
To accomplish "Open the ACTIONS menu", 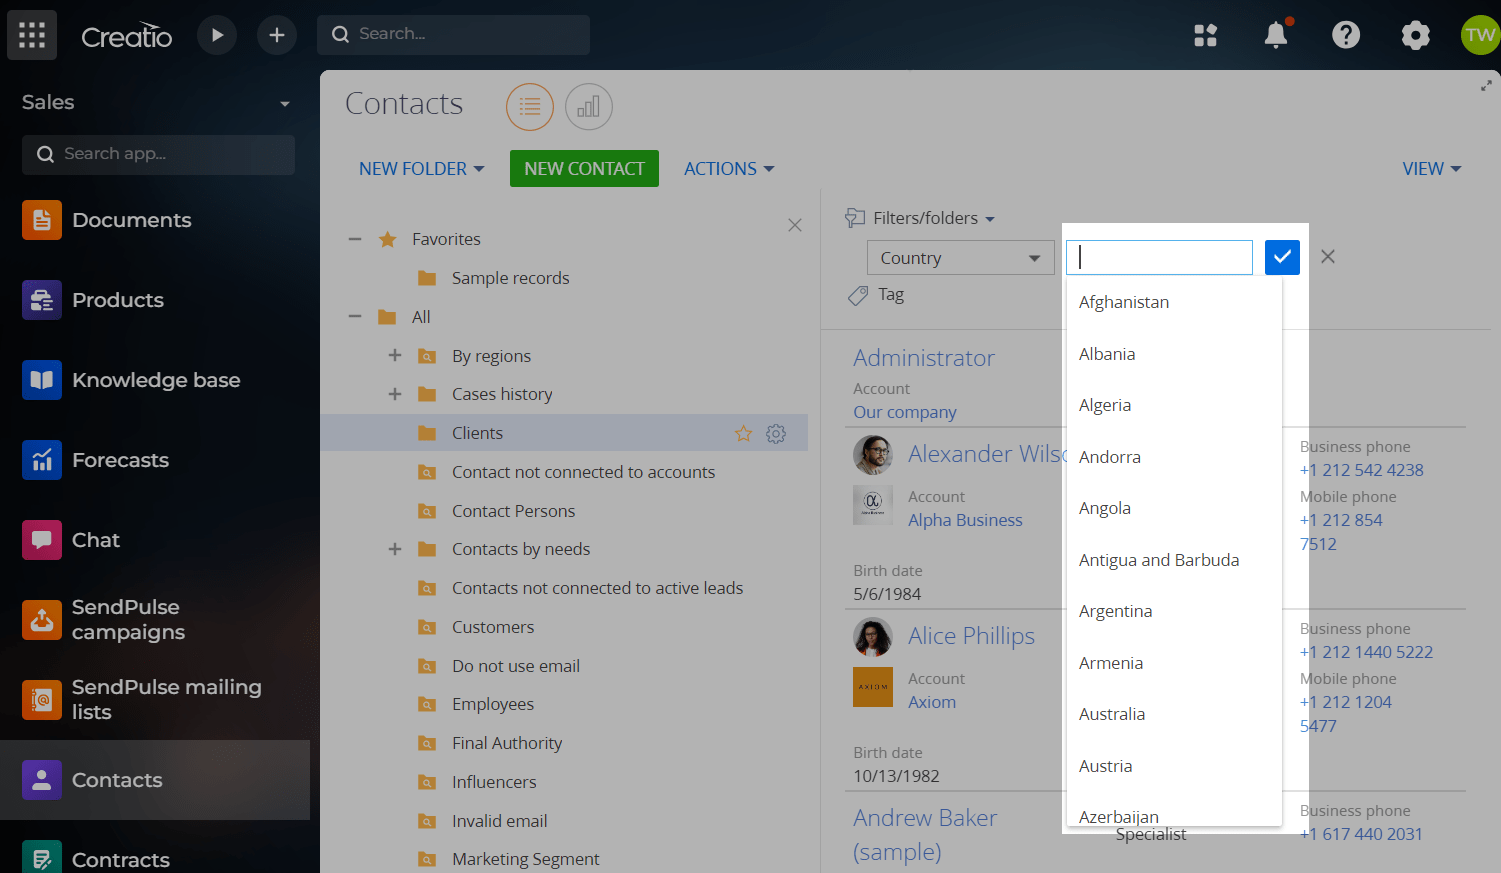I will 728,169.
